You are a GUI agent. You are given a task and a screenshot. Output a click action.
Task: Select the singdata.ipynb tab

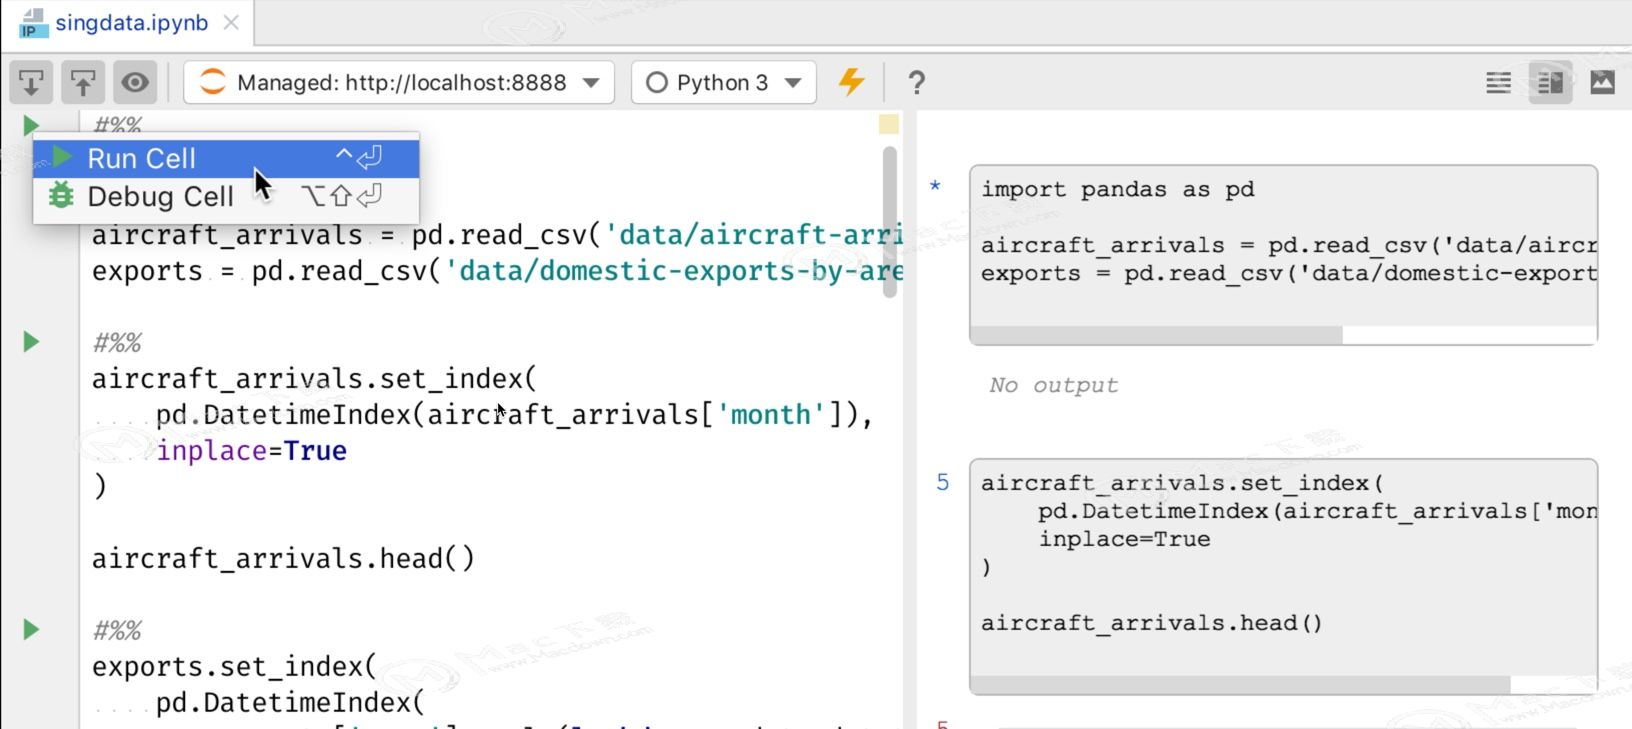tap(131, 22)
